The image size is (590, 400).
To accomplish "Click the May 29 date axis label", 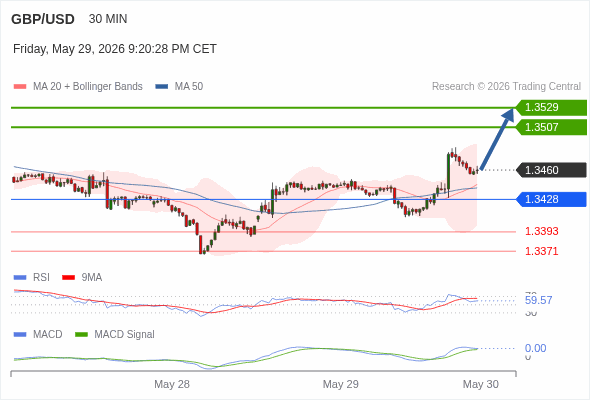I will pos(341,384).
